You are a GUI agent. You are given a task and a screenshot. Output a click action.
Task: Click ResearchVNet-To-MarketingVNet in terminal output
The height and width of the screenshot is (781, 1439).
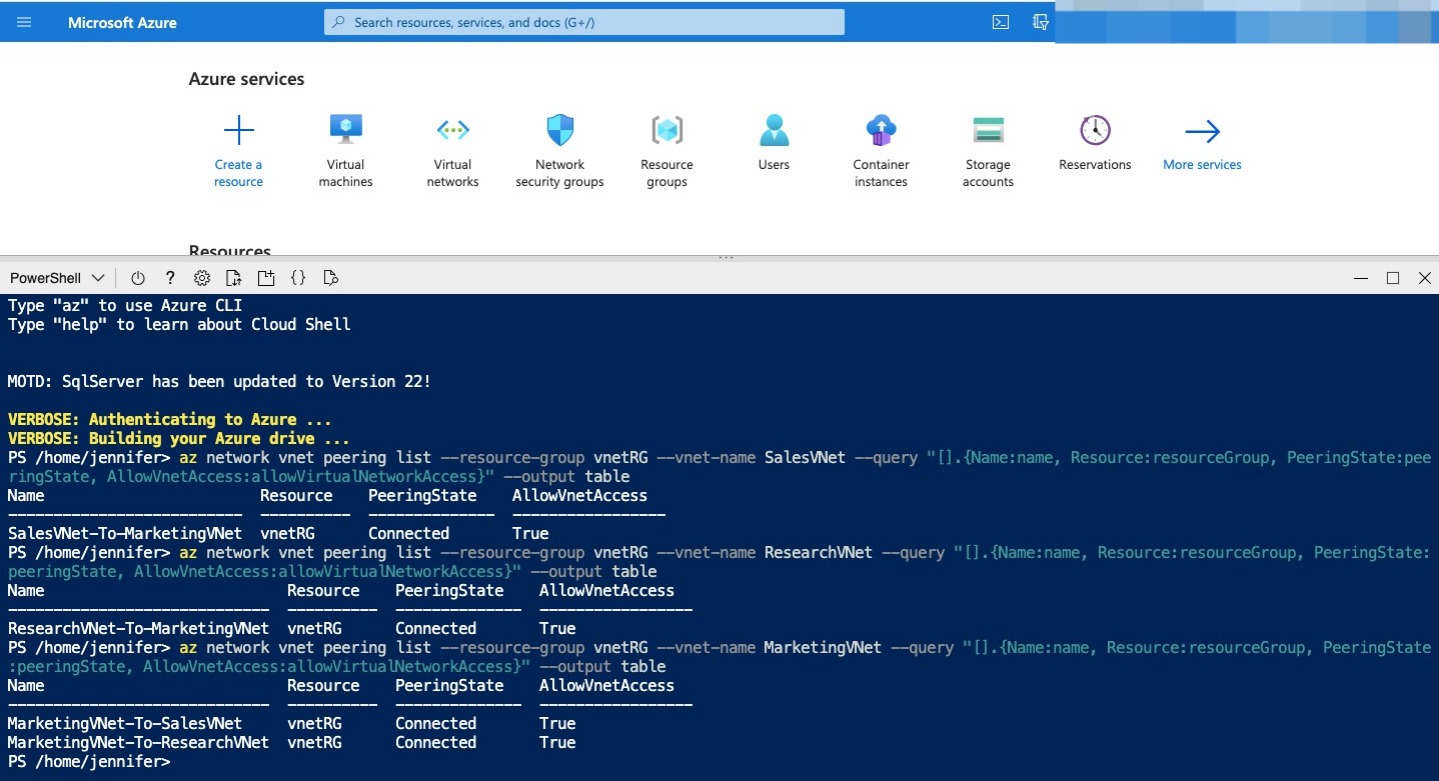pyautogui.click(x=138, y=628)
